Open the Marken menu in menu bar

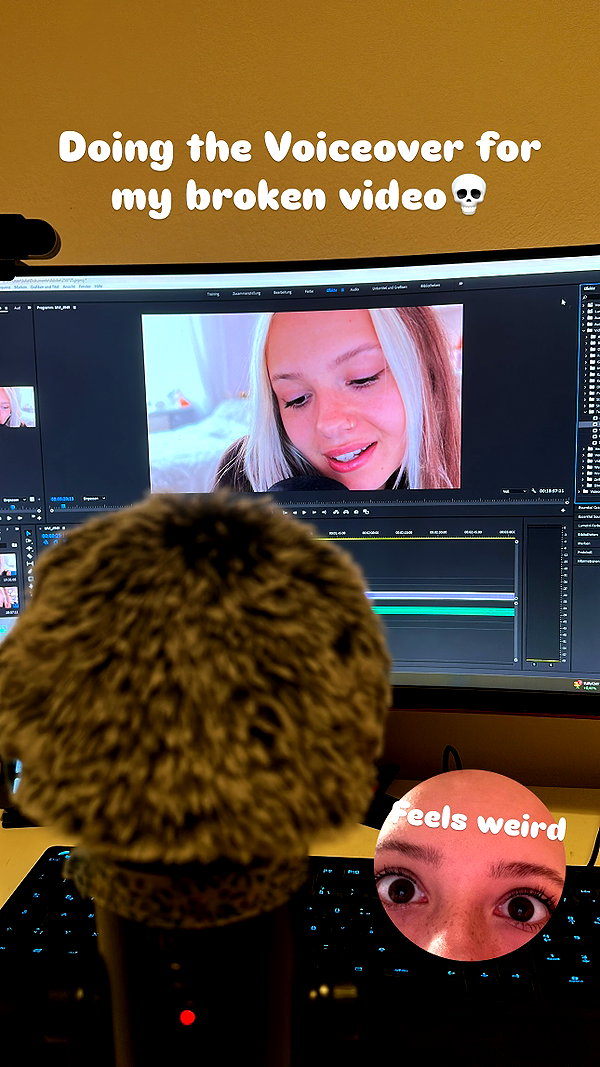pyautogui.click(x=21, y=287)
